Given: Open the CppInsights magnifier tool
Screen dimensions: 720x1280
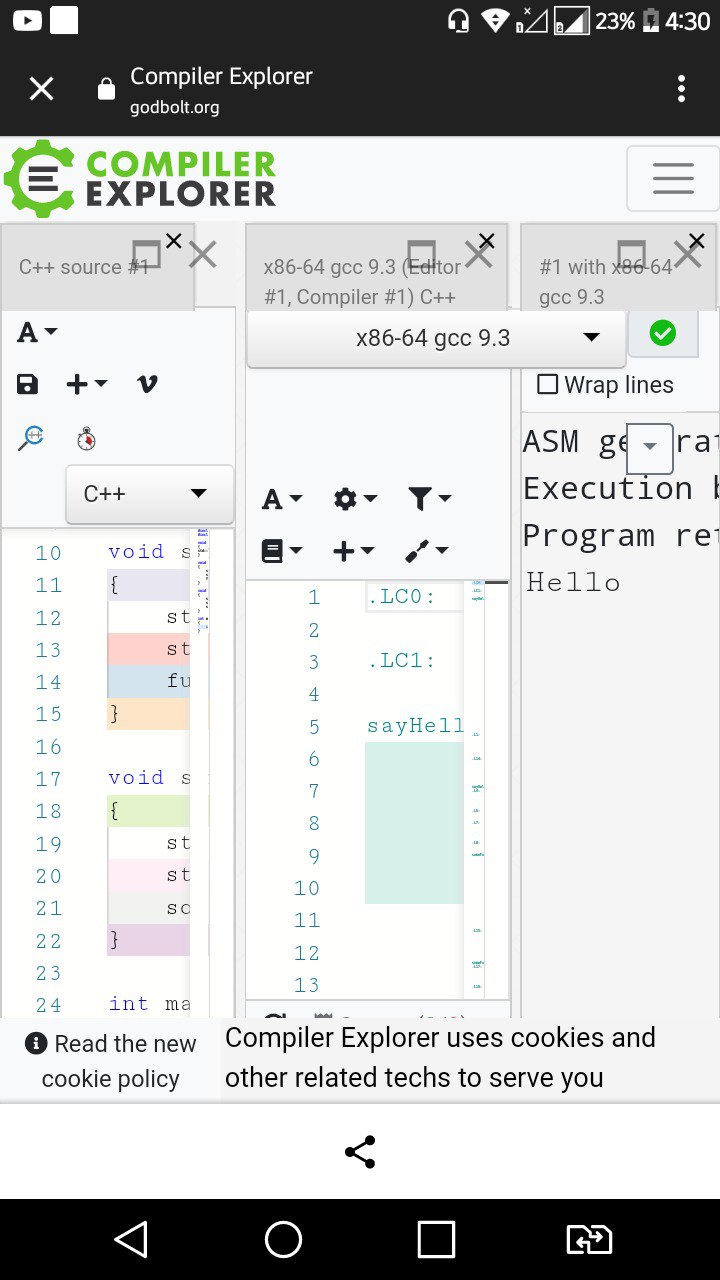Looking at the screenshot, I should (32, 437).
